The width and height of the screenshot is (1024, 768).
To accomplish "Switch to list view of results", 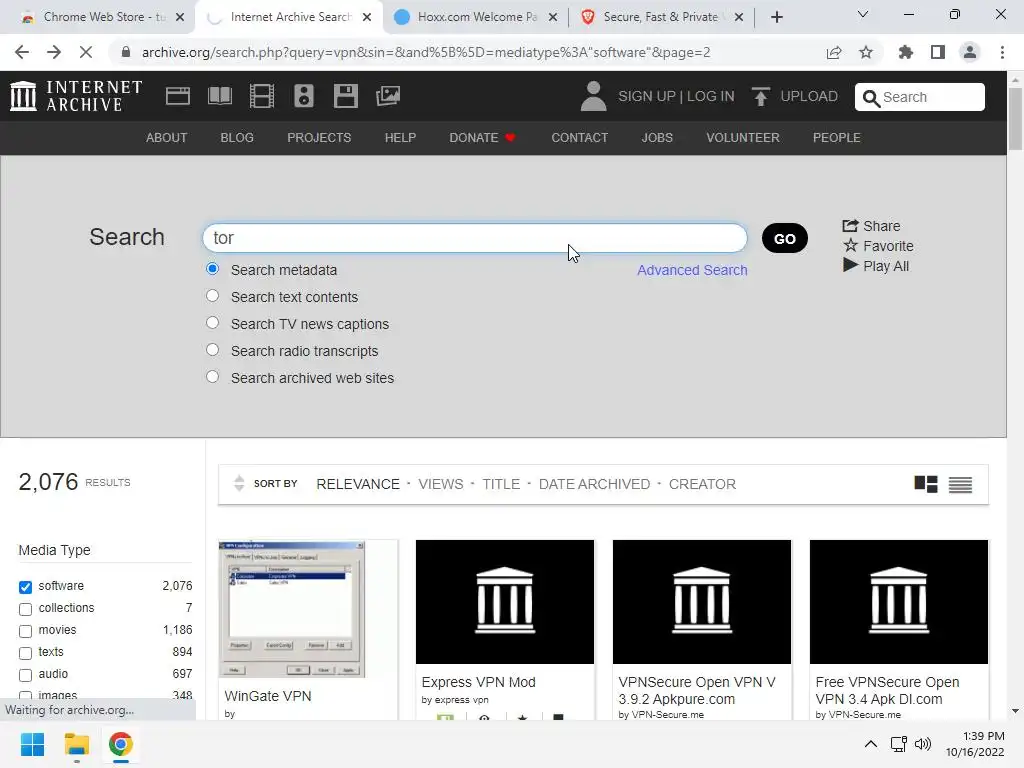I will pos(960,485).
